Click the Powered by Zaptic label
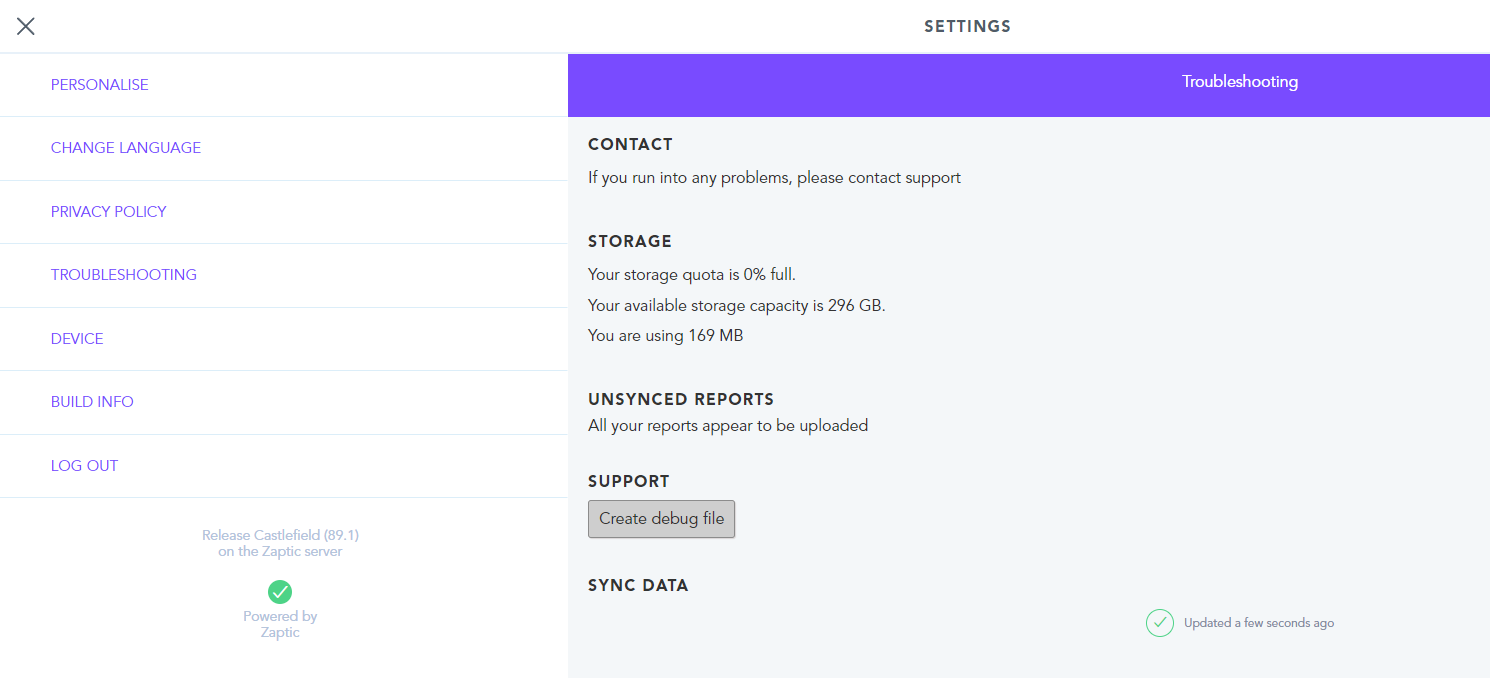This screenshot has height=678, width=1490. click(280, 624)
